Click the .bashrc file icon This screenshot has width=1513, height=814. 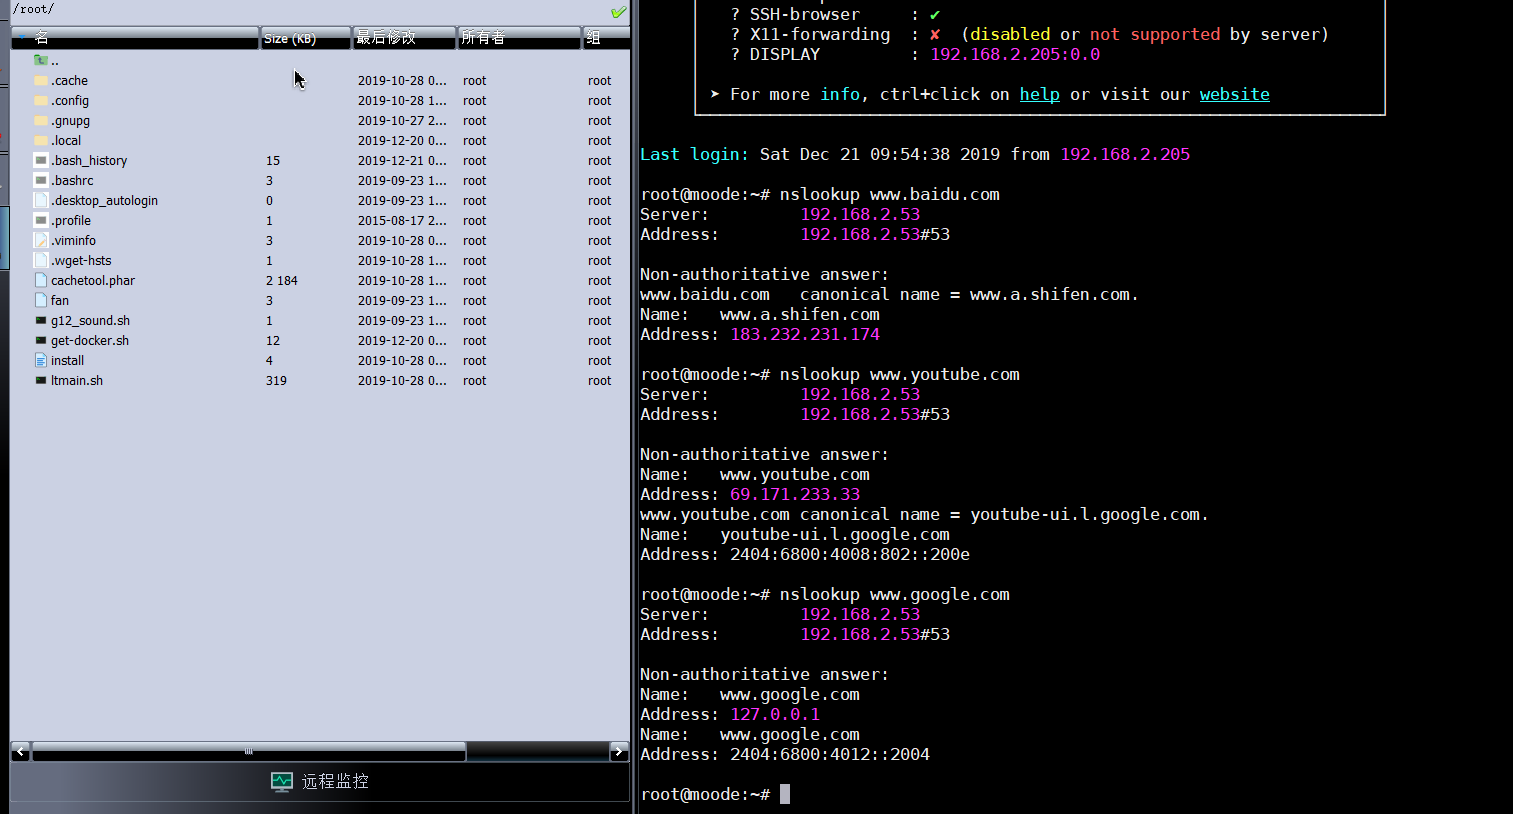click(x=39, y=180)
